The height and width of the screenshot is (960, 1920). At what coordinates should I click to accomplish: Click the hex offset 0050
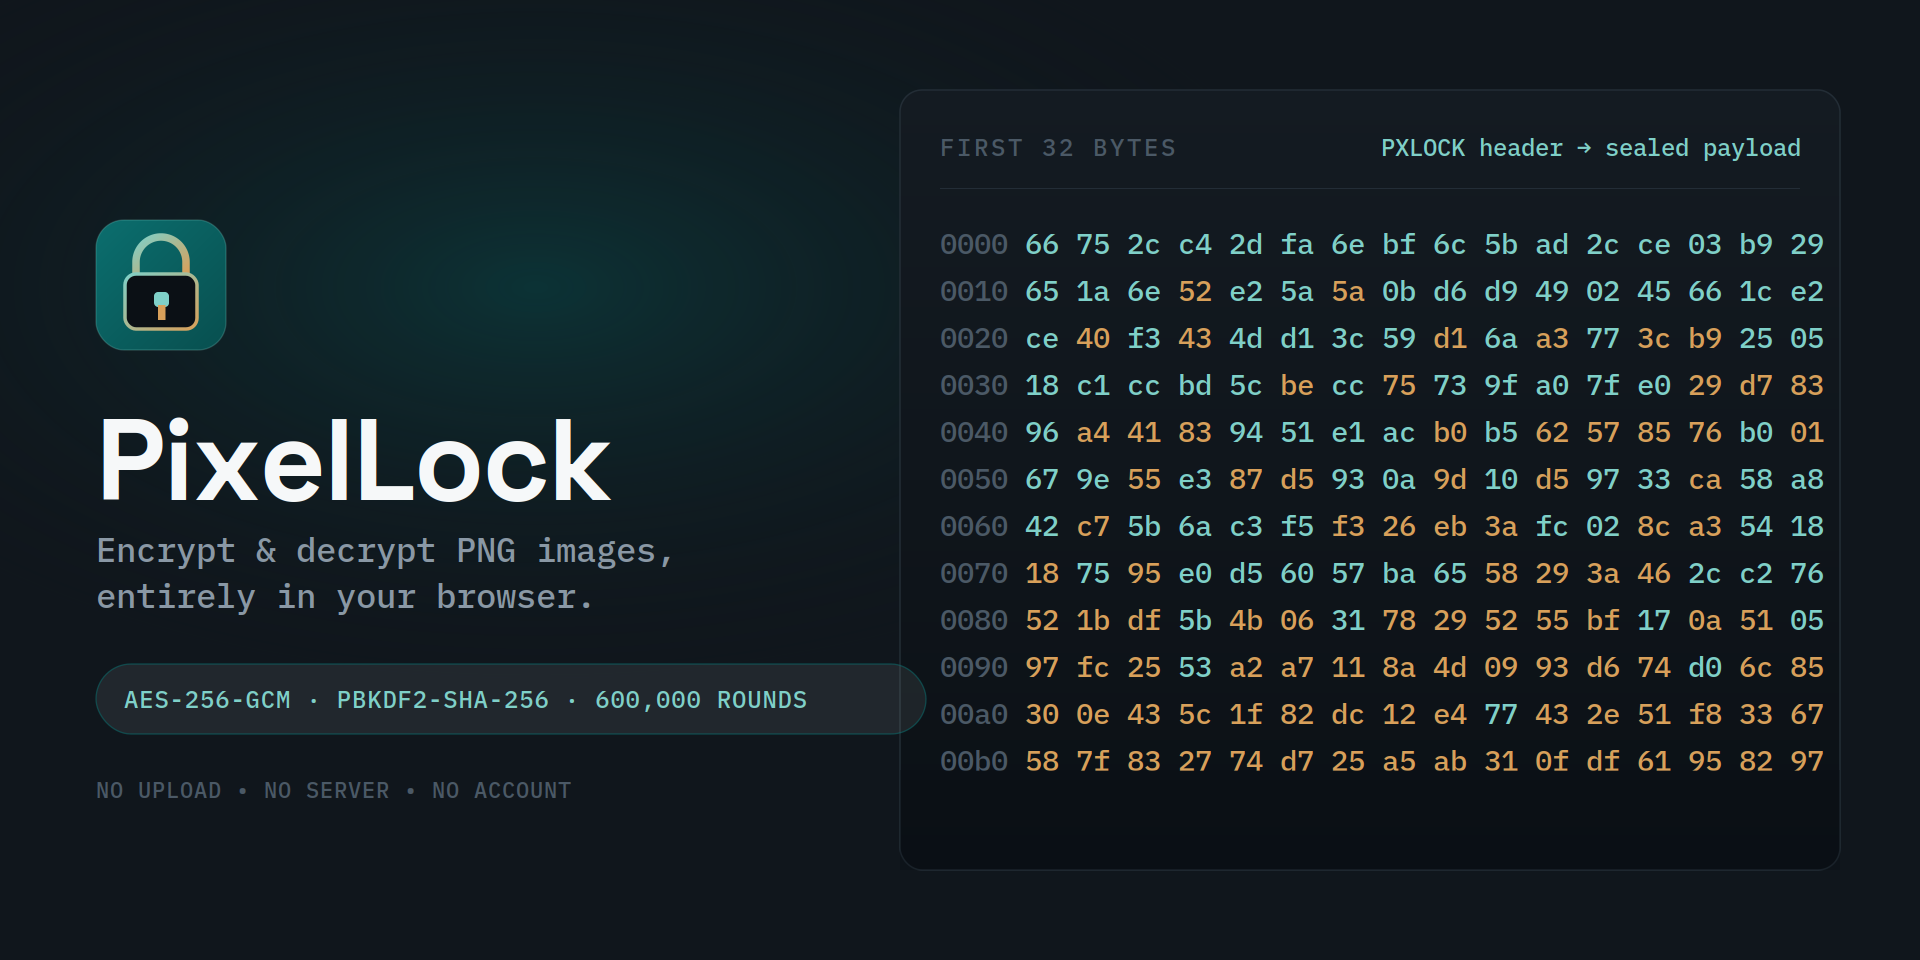coord(974,480)
